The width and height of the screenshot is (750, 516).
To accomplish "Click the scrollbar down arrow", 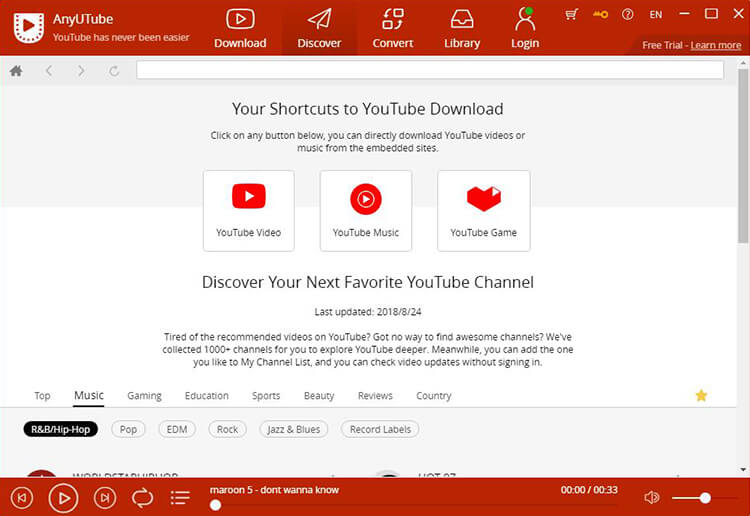I will click(x=743, y=470).
